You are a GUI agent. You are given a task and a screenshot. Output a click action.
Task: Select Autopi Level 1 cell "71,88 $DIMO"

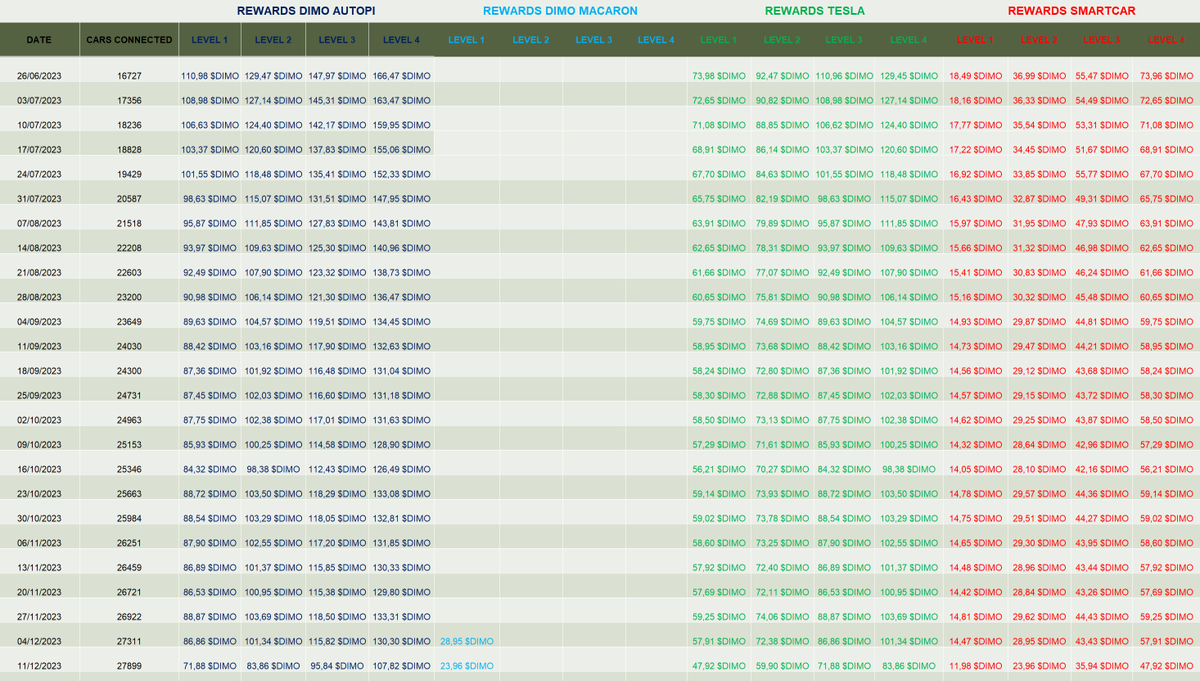coord(210,666)
